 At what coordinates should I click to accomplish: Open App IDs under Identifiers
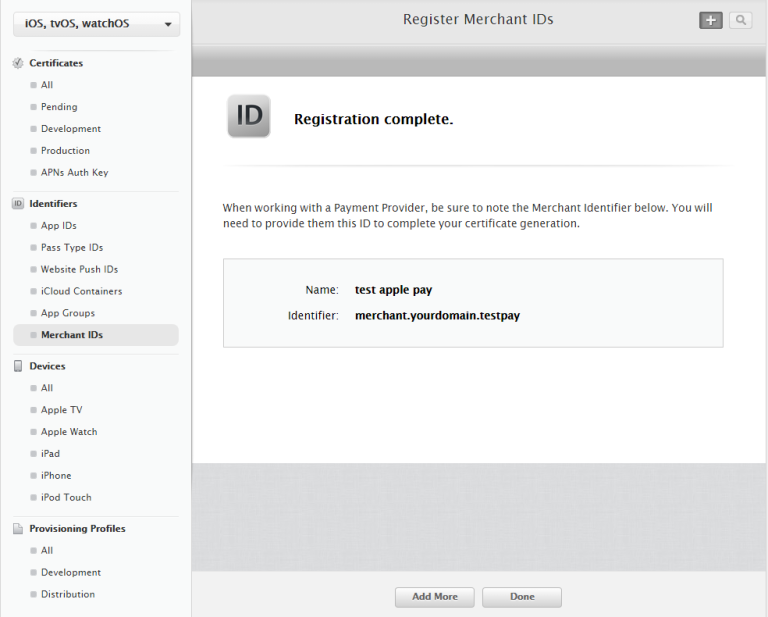[x=58, y=226]
